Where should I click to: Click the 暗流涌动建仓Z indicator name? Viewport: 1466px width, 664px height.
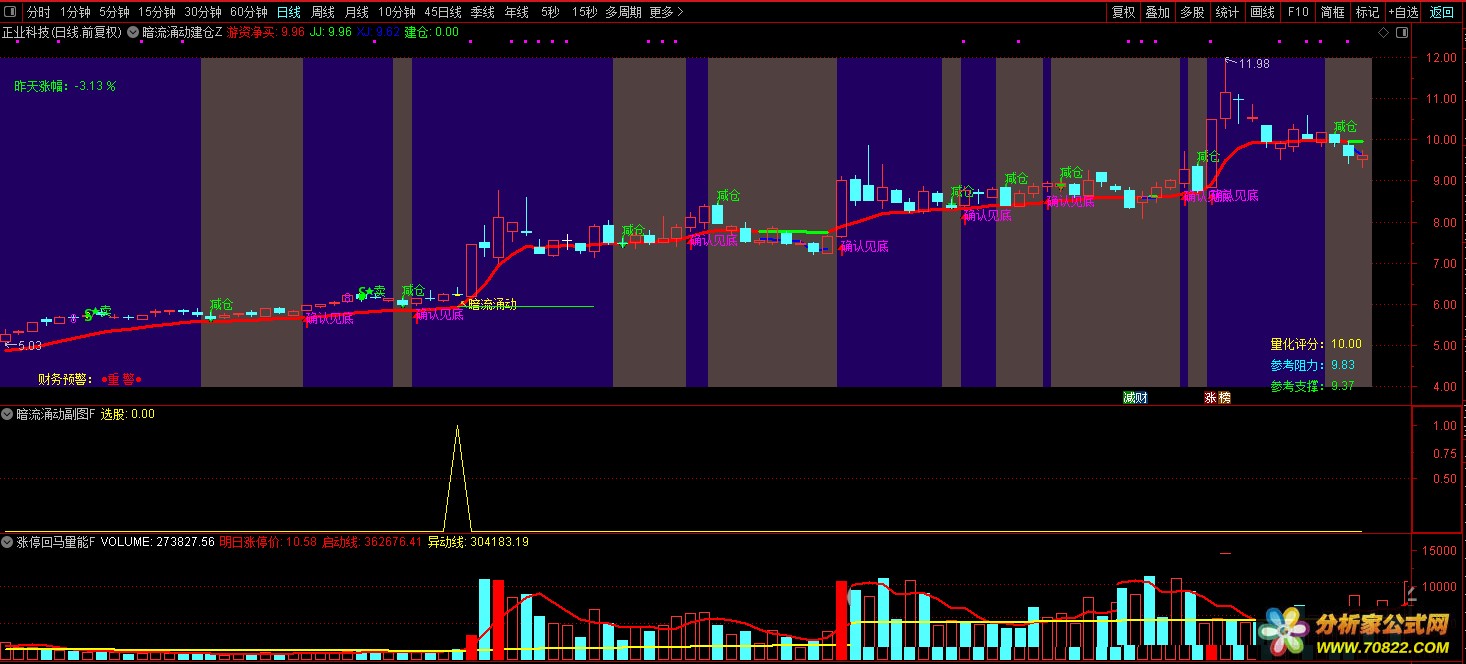[x=183, y=32]
